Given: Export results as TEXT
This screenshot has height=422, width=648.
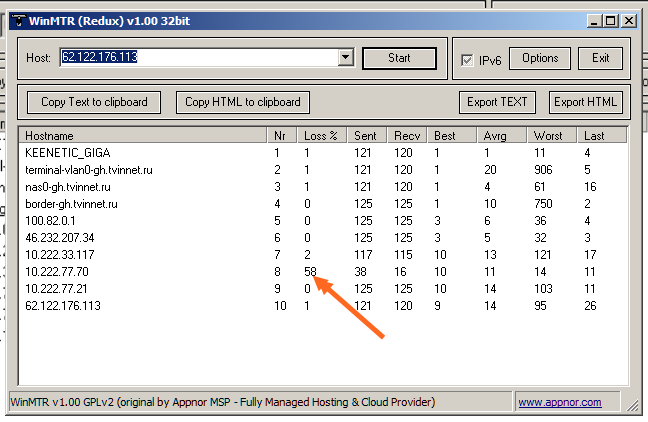Looking at the screenshot, I should [498, 102].
